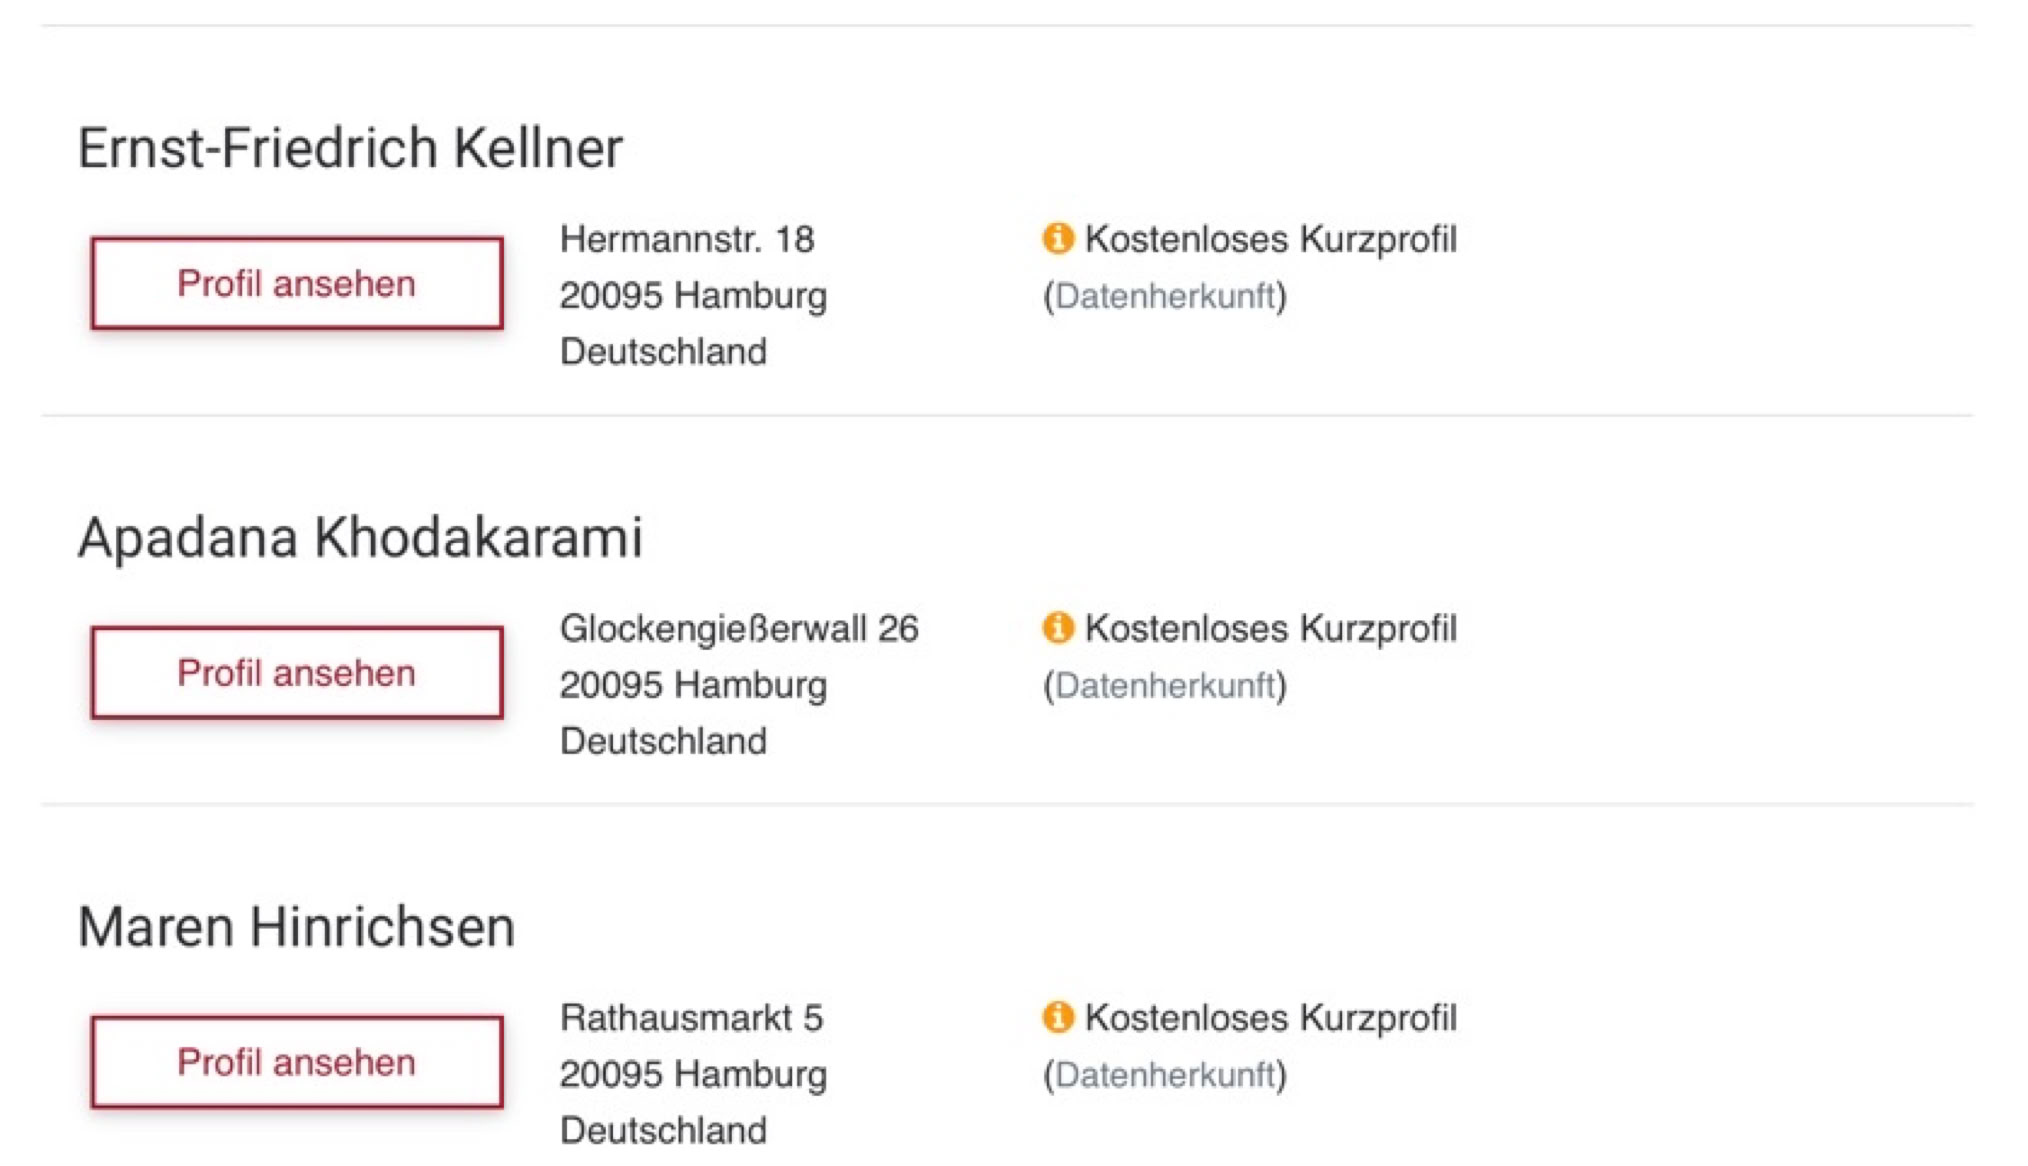
Task: Click the orange info icon in Khodakarami's entry
Action: (x=1057, y=627)
